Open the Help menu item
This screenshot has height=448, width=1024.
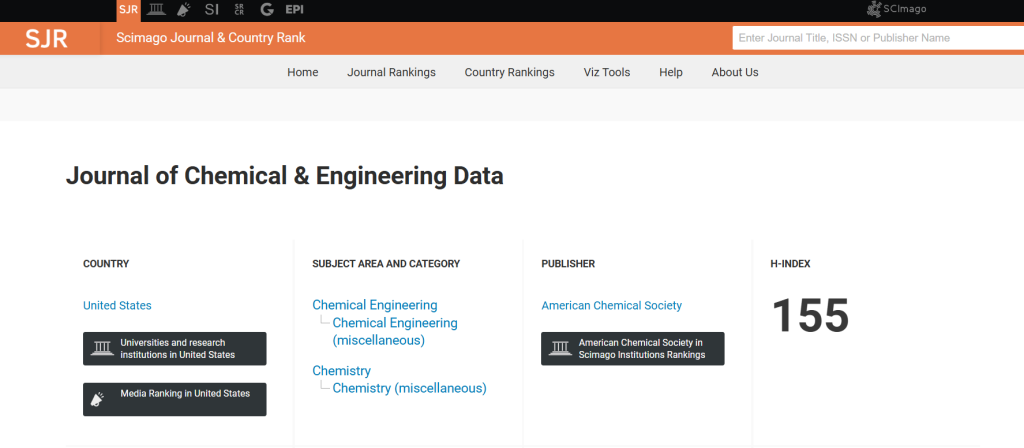pos(671,72)
